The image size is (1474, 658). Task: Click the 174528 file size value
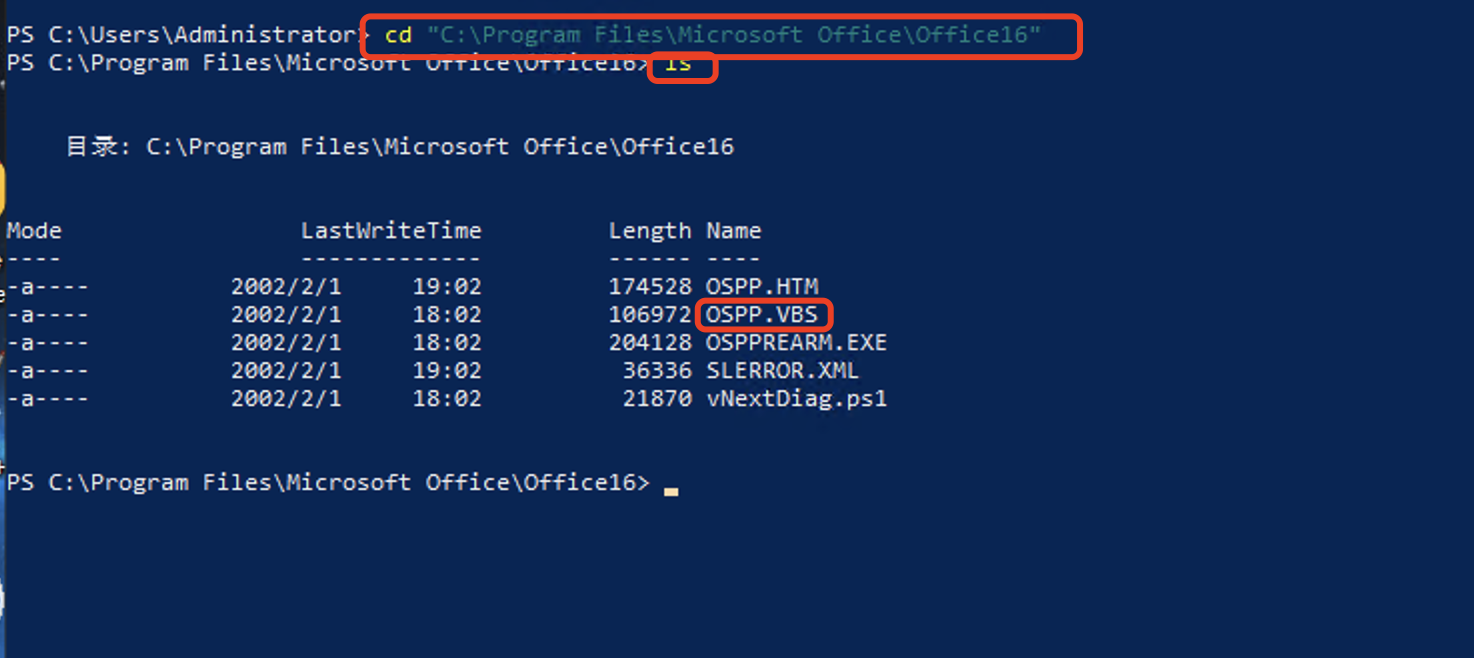[x=650, y=287]
